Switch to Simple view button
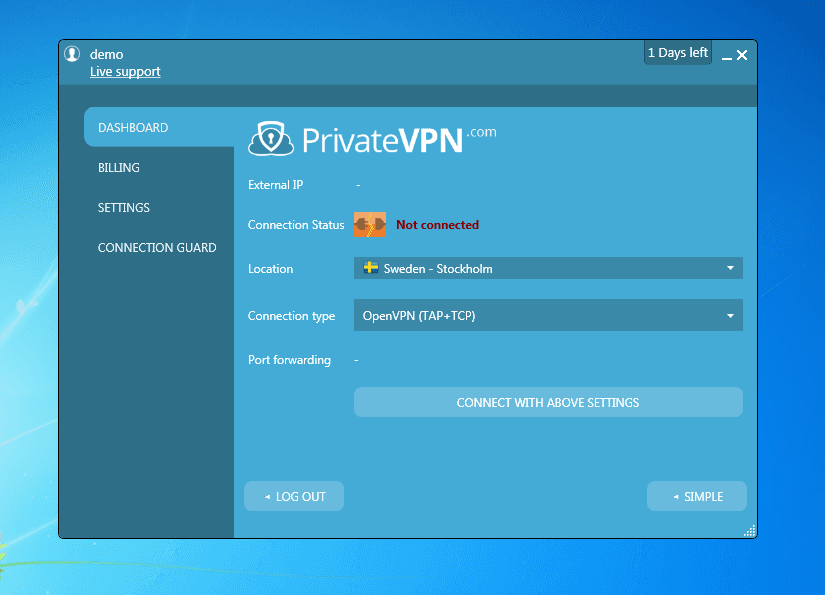 (696, 496)
